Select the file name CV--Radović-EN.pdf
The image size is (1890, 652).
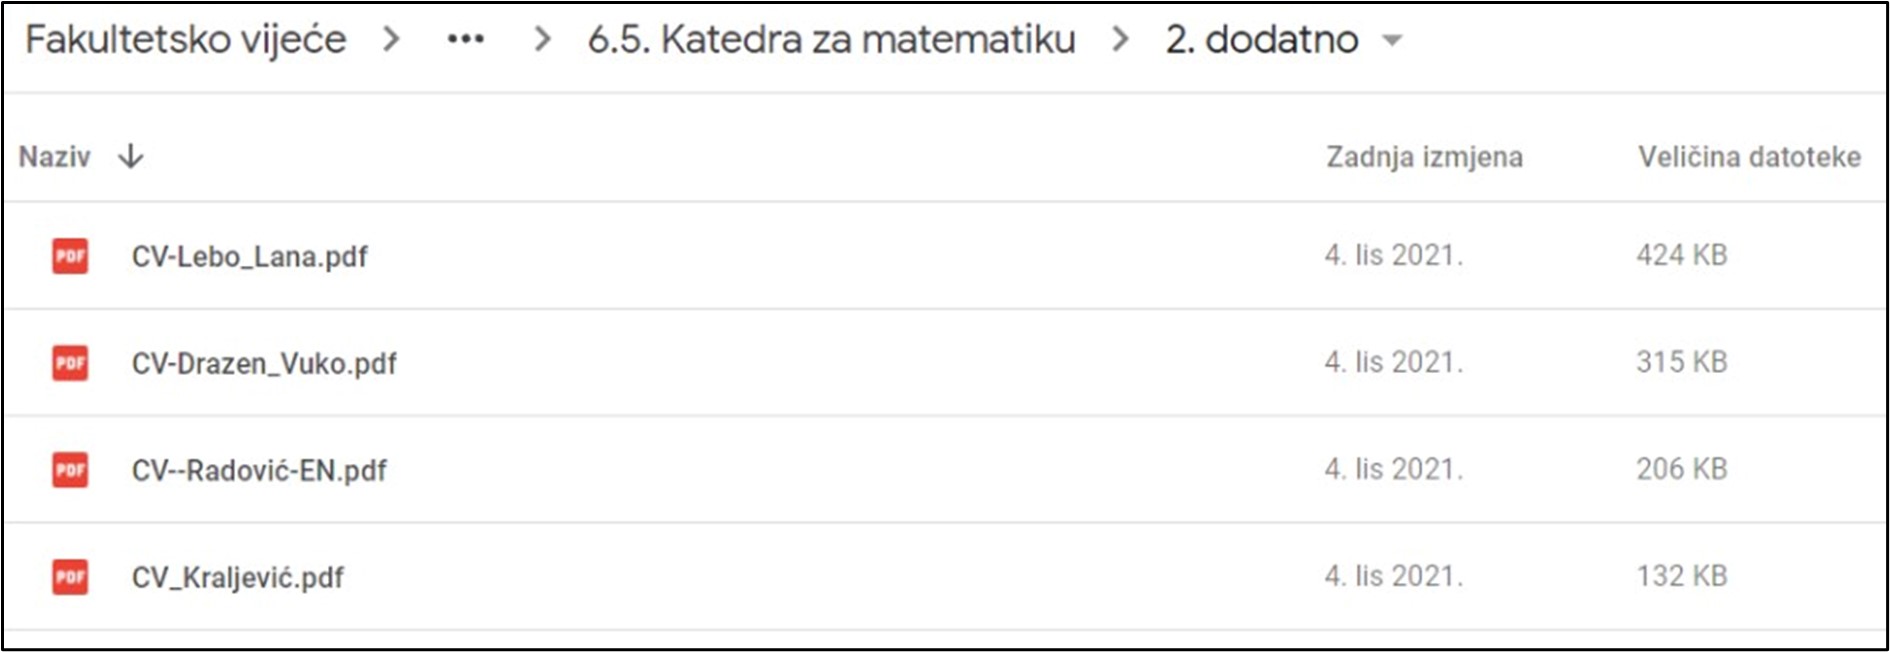coord(259,470)
